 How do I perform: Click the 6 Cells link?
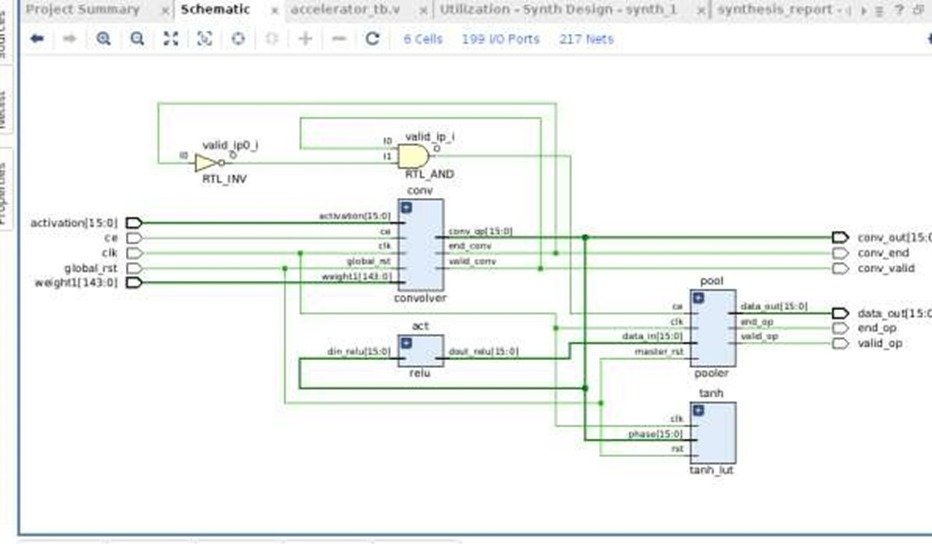pyautogui.click(x=423, y=39)
